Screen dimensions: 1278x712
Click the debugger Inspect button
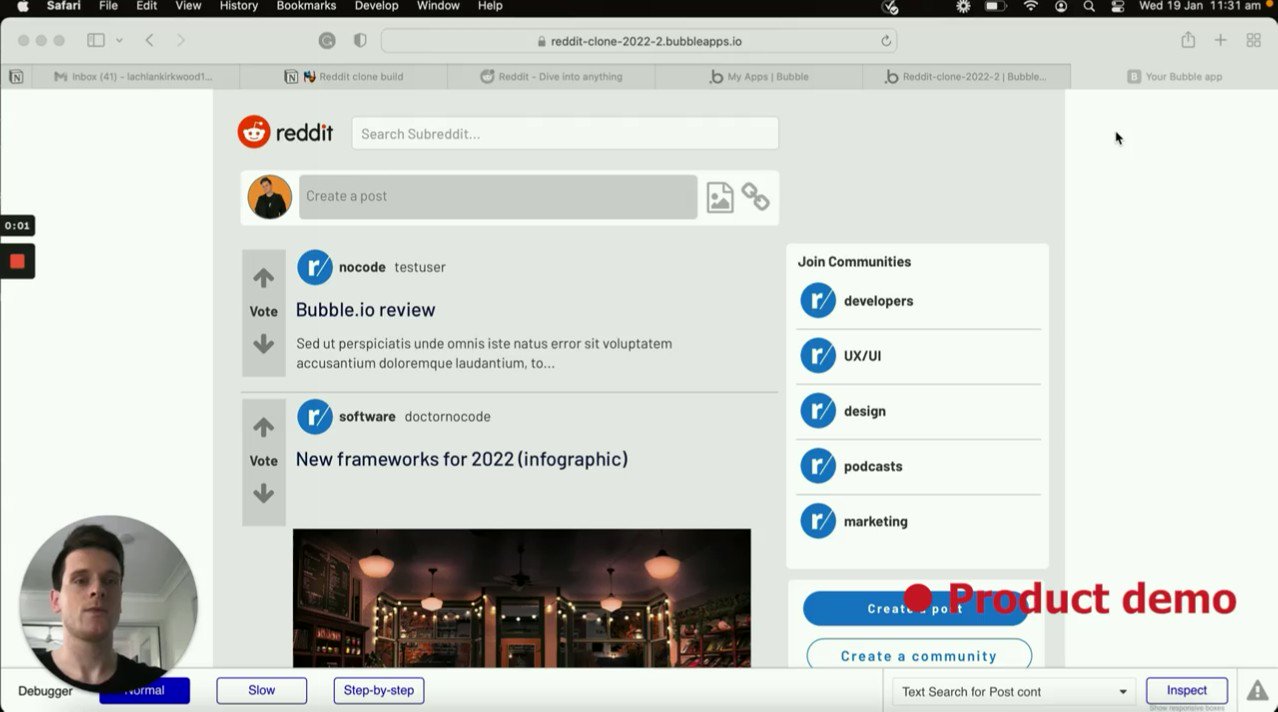click(x=1187, y=690)
